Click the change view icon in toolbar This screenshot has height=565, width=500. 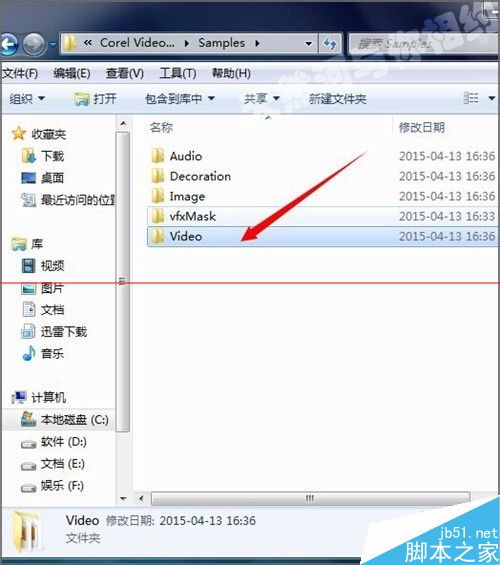[472, 98]
